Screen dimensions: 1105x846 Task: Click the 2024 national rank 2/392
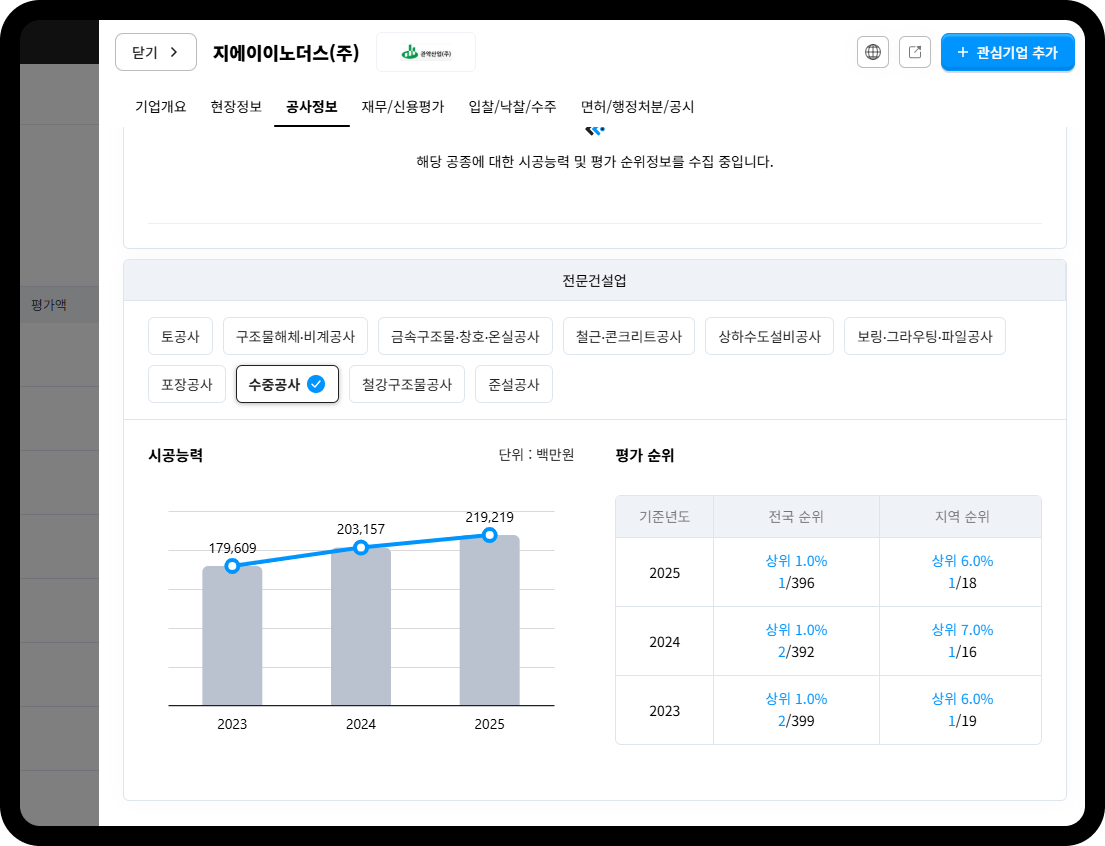796,652
